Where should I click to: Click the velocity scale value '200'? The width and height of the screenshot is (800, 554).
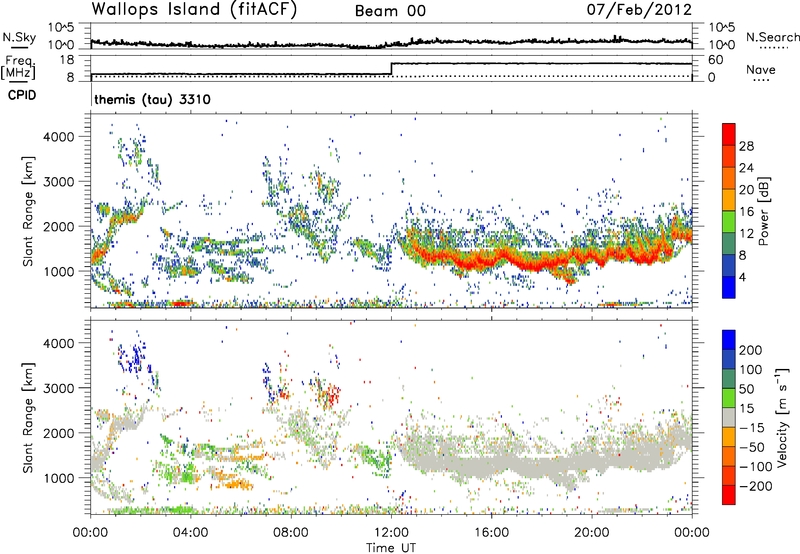click(751, 350)
